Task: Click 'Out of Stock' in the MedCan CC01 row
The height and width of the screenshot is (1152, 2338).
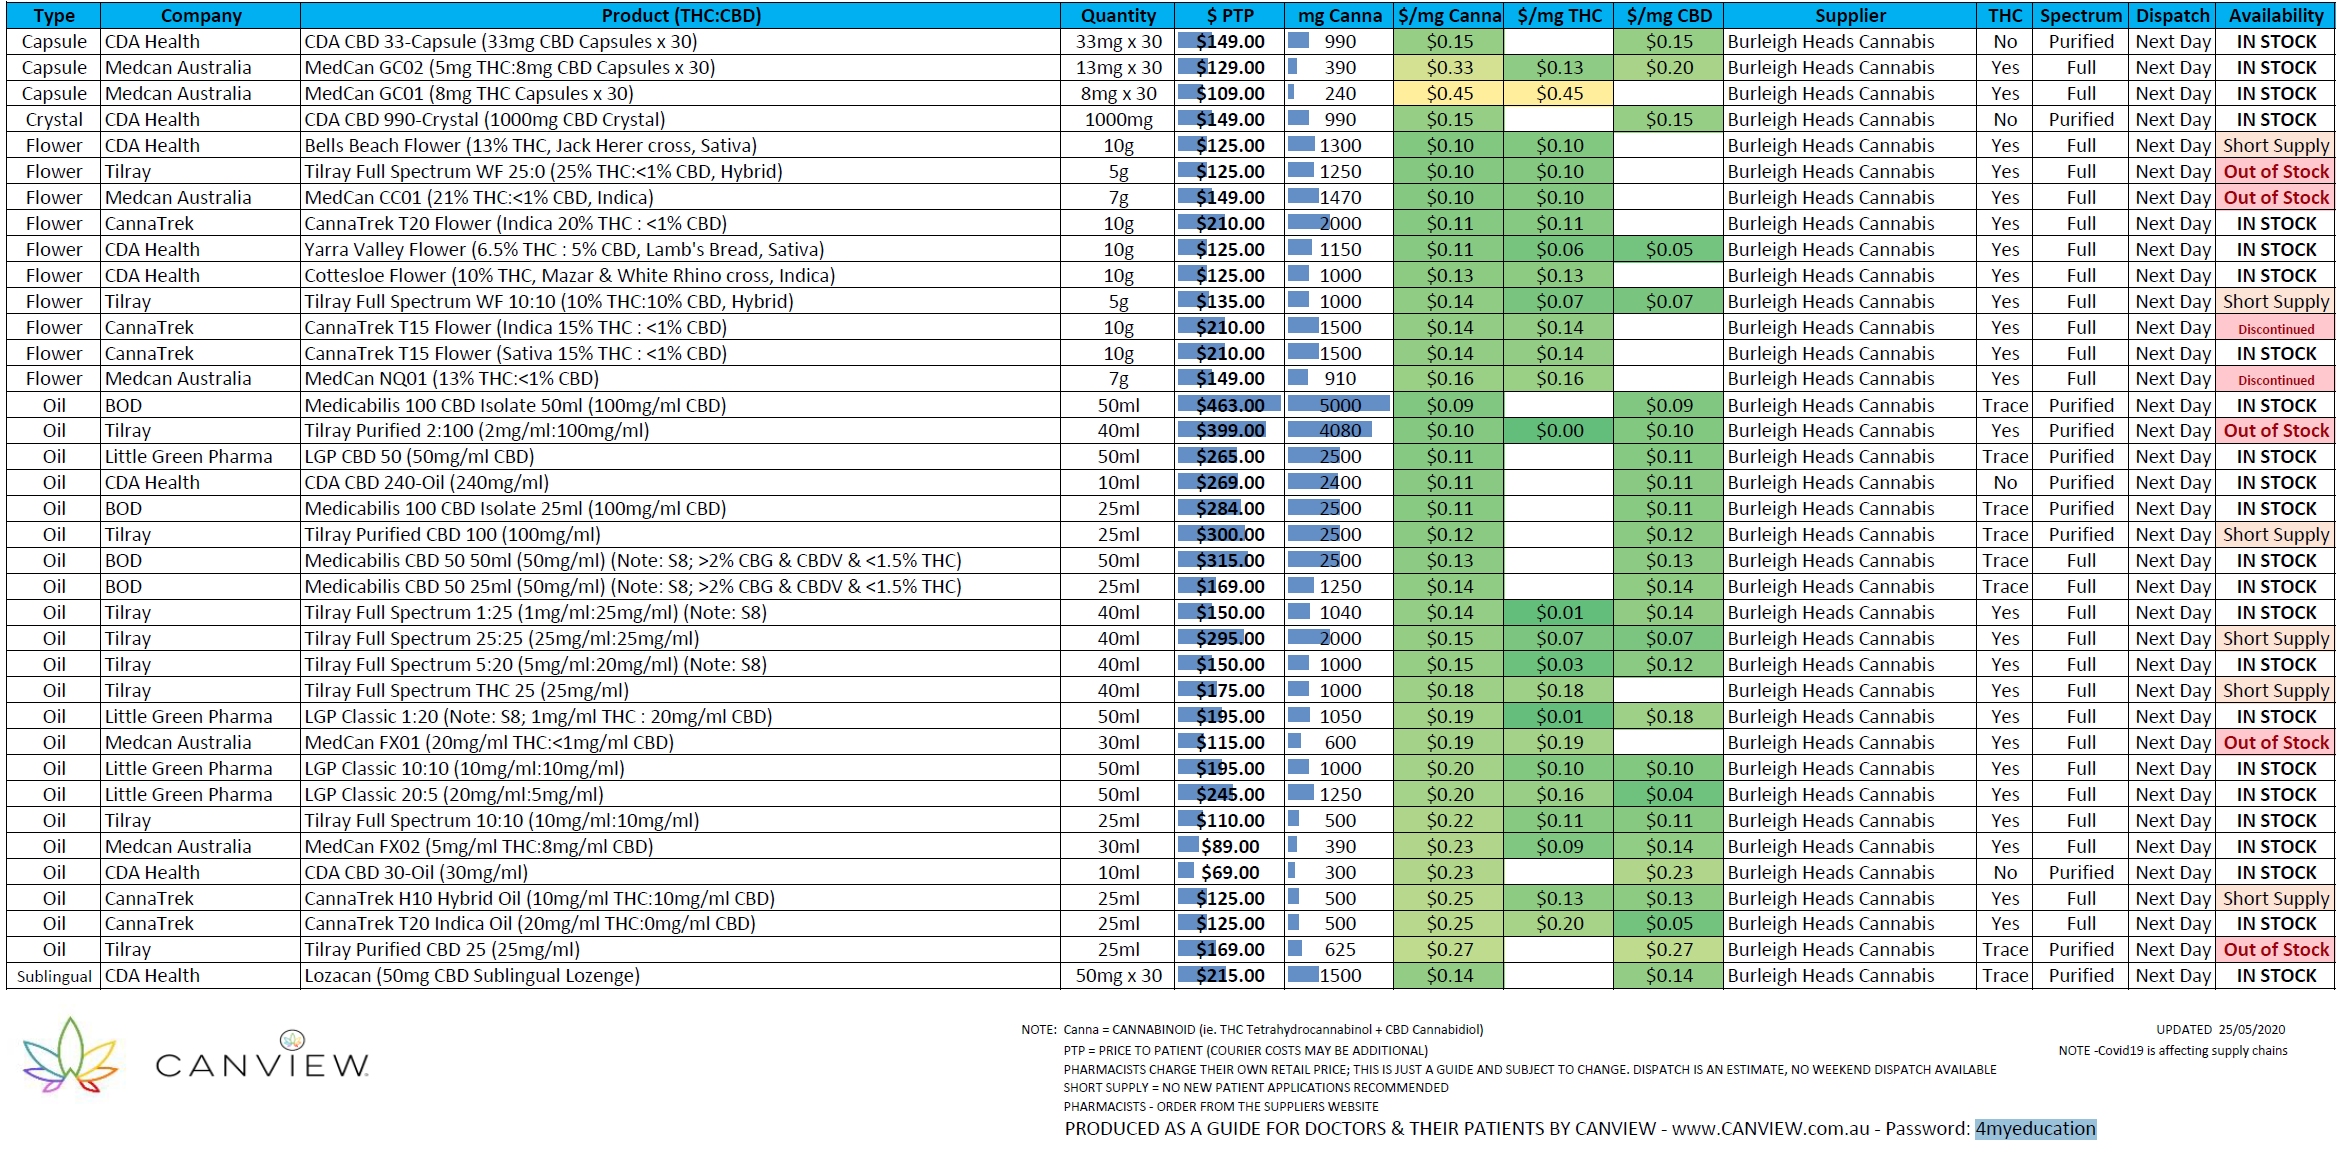Action: (2276, 198)
